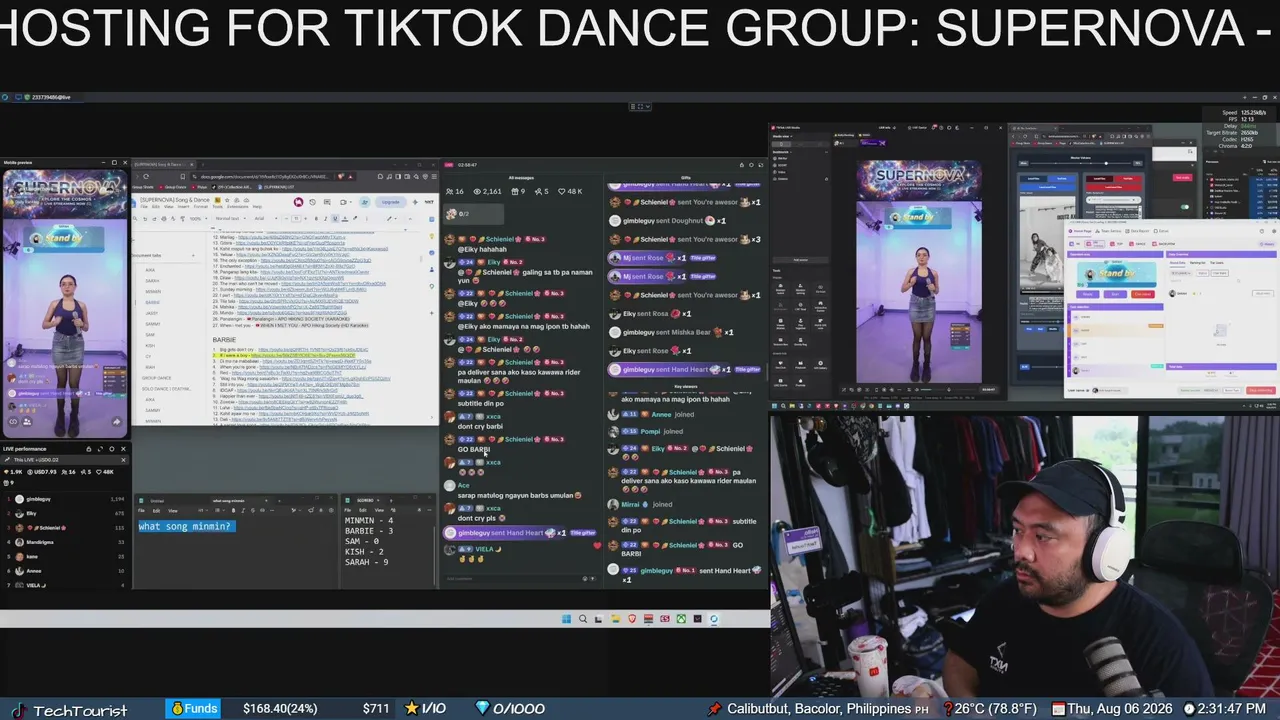Click the highlighted 'what song minmin?' text

coord(185,527)
